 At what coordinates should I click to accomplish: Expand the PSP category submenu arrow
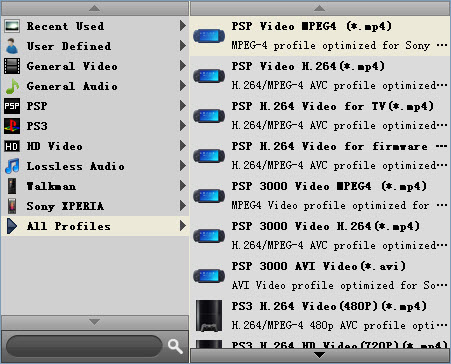pyautogui.click(x=183, y=106)
